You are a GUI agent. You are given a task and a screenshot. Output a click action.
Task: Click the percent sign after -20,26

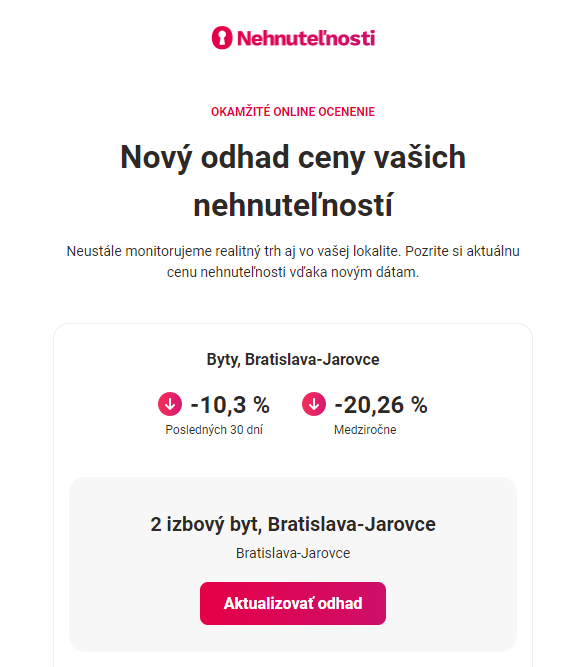pyautogui.click(x=419, y=404)
